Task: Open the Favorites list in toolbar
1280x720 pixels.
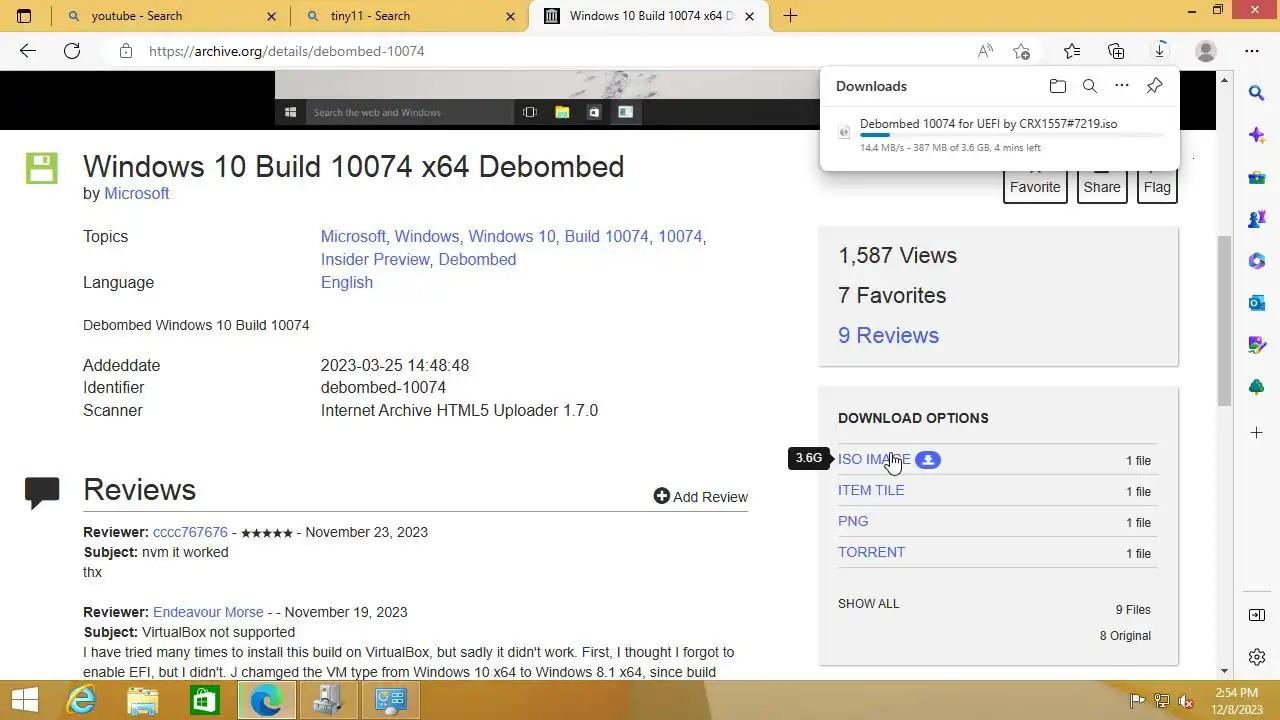Action: point(1072,51)
